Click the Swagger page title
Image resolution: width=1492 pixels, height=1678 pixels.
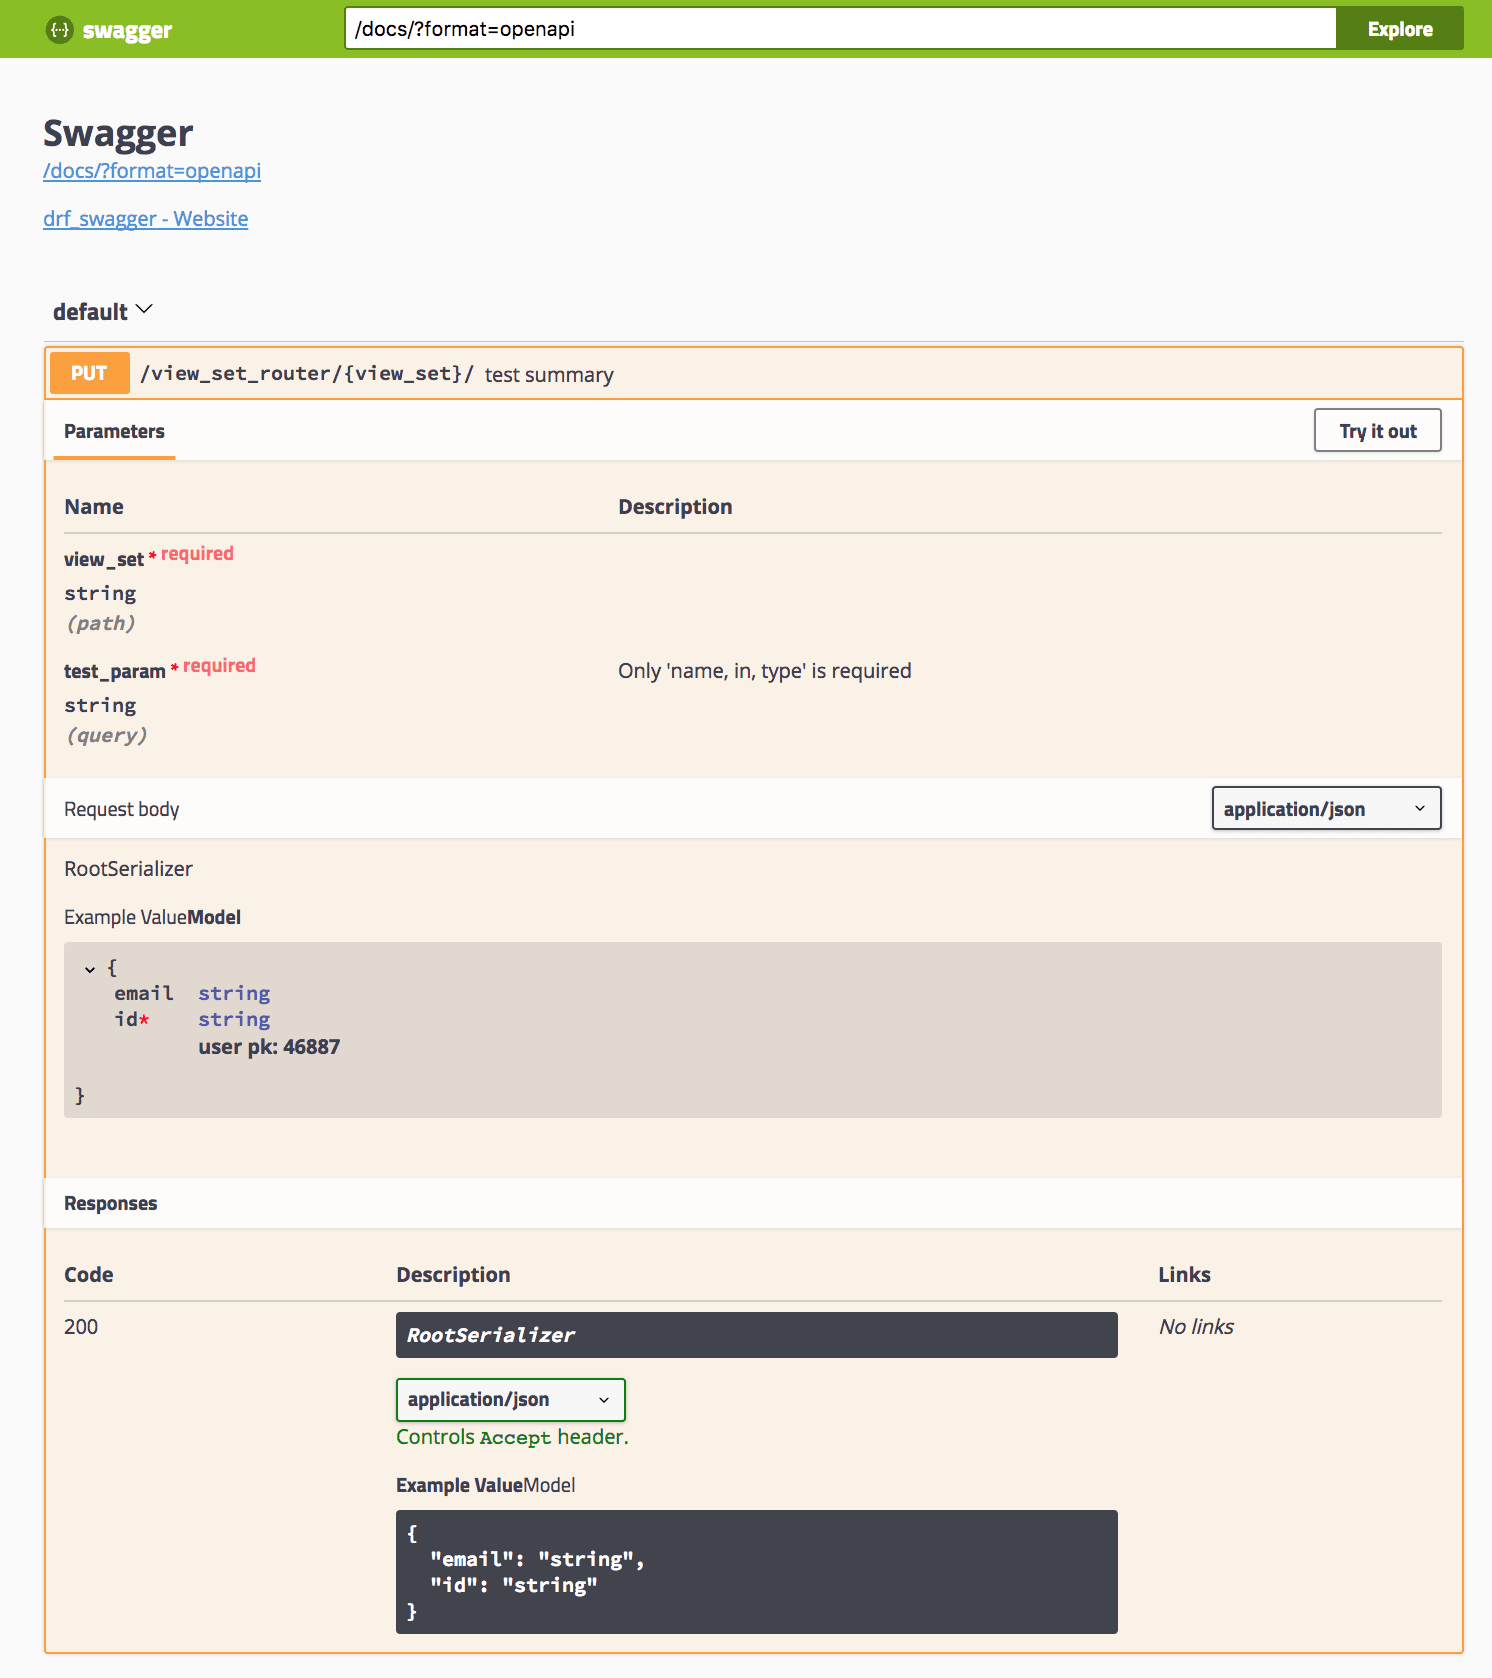coord(118,133)
